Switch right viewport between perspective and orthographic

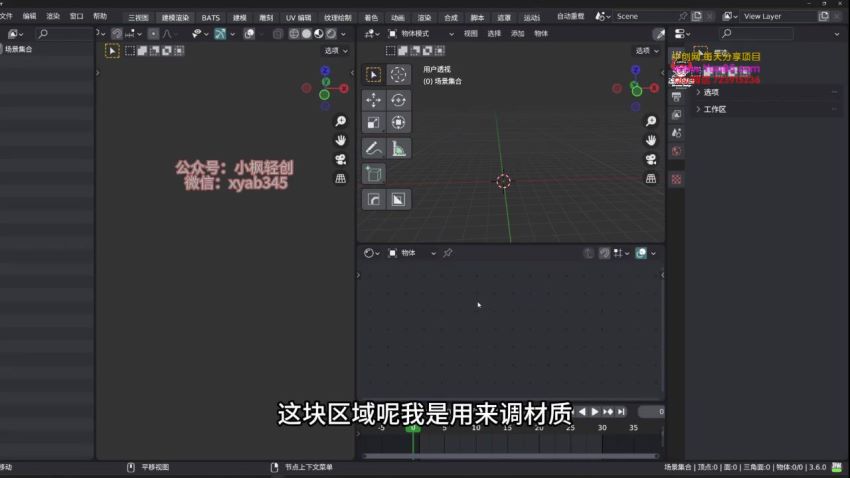(651, 177)
